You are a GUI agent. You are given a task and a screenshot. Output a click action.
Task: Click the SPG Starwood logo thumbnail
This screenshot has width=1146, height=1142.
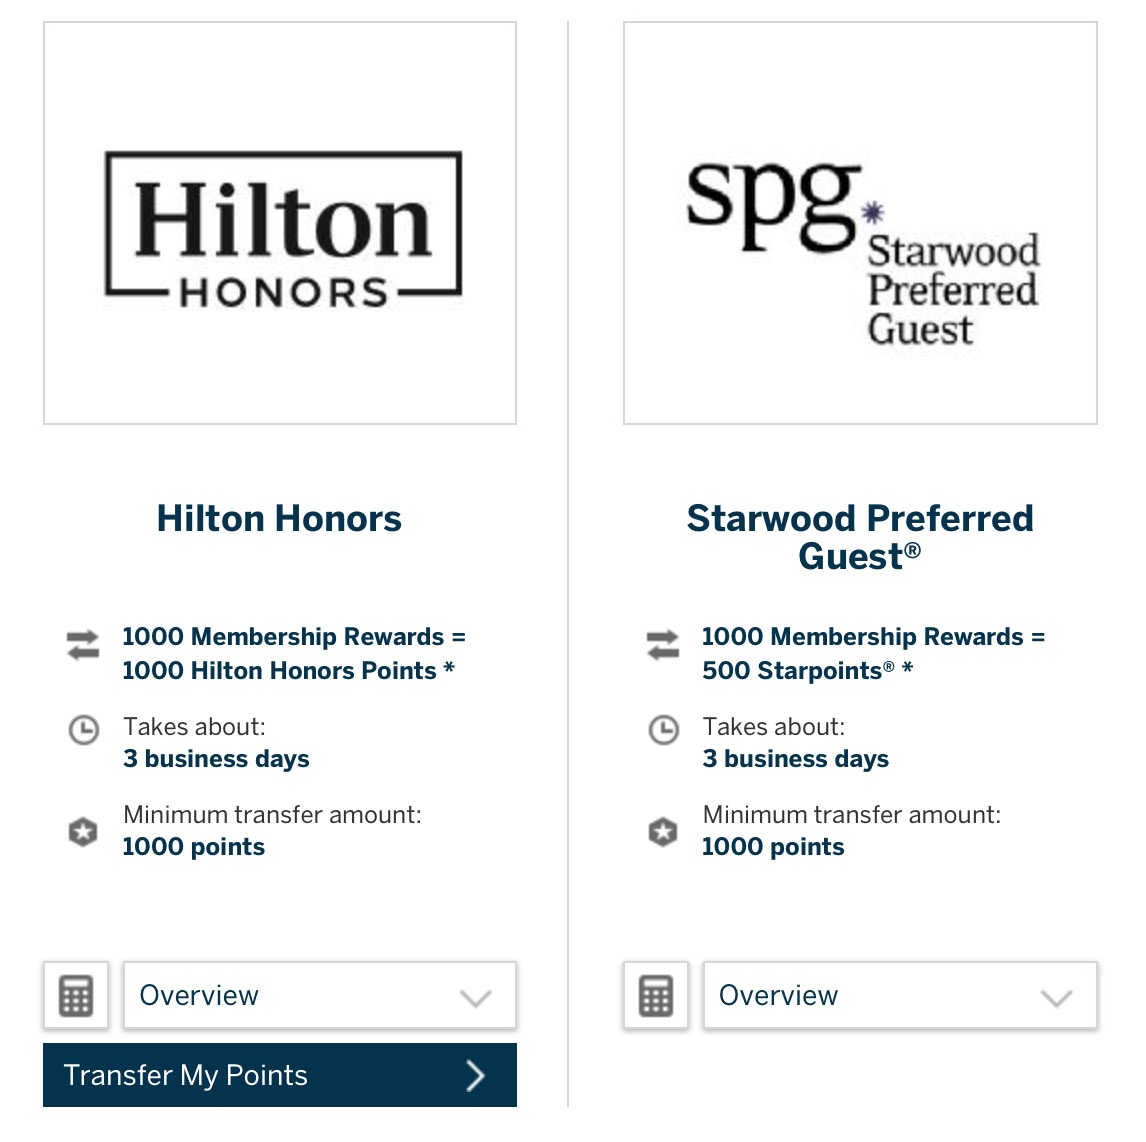pos(860,223)
